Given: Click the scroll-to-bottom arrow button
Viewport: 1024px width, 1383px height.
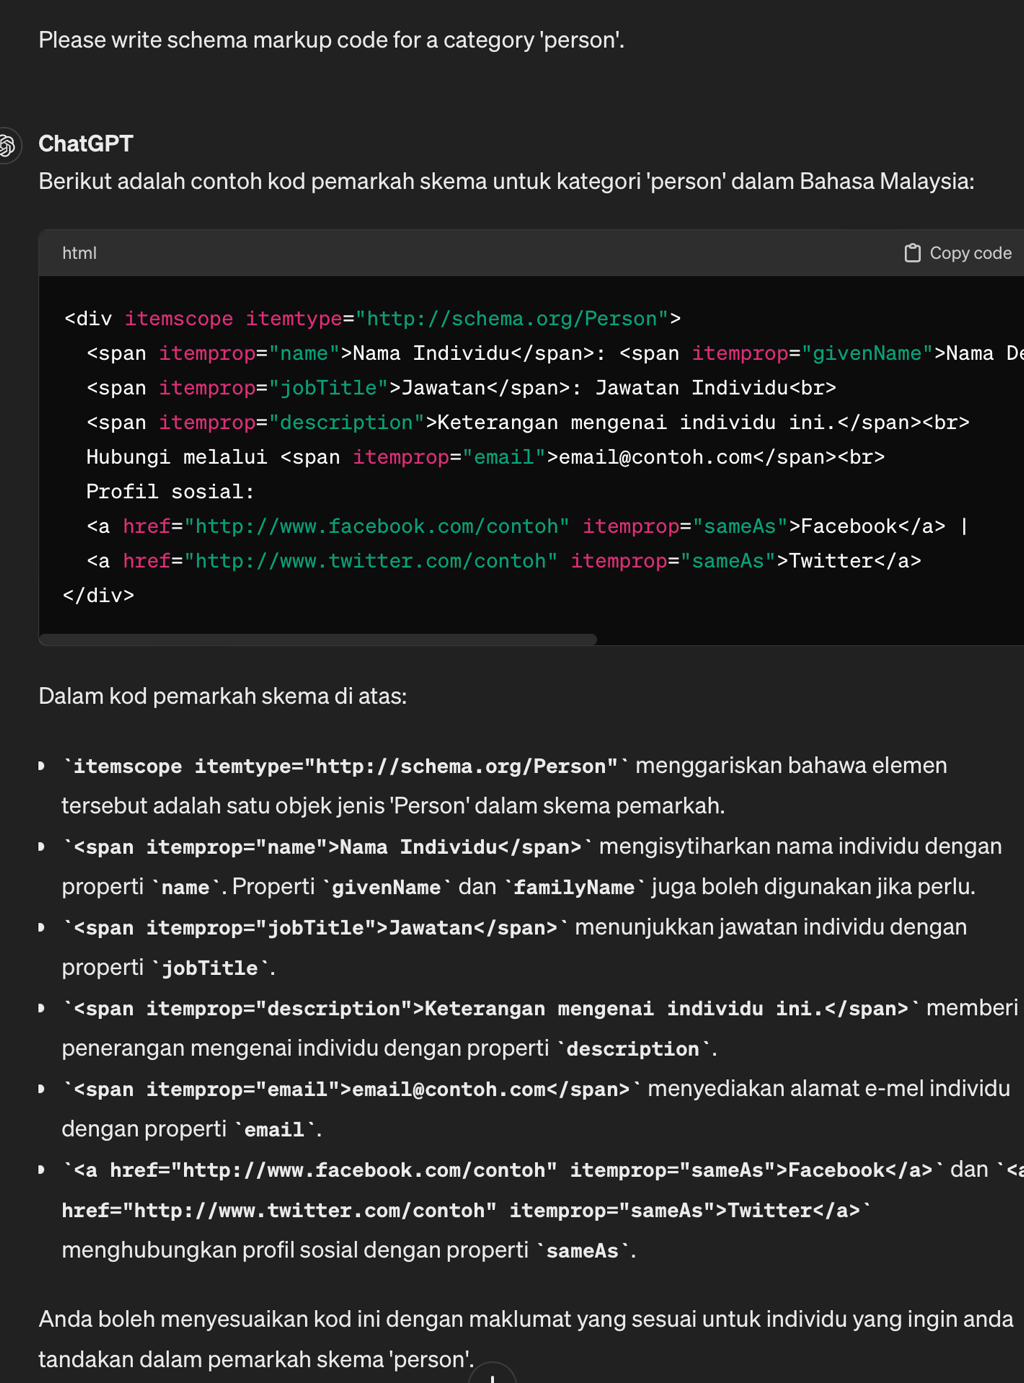Looking at the screenshot, I should coord(492,1376).
